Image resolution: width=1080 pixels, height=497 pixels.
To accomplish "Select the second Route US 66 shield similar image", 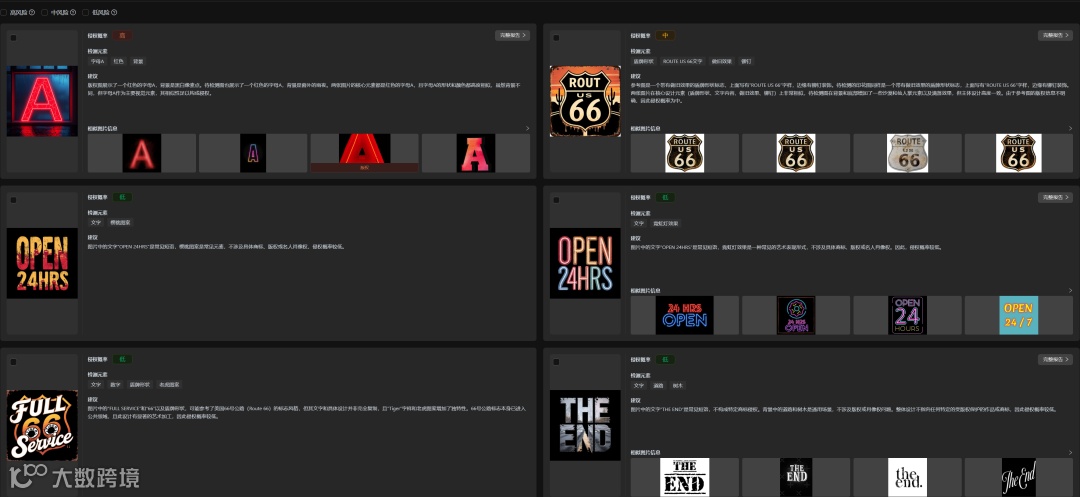I will pos(796,153).
